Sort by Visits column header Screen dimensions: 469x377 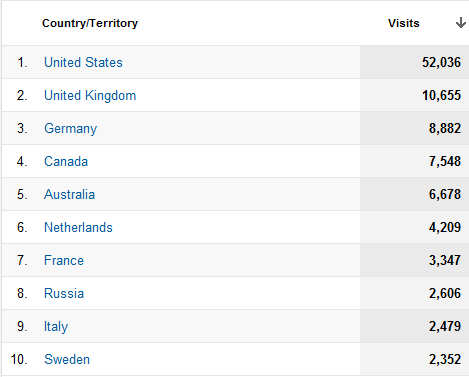point(404,23)
